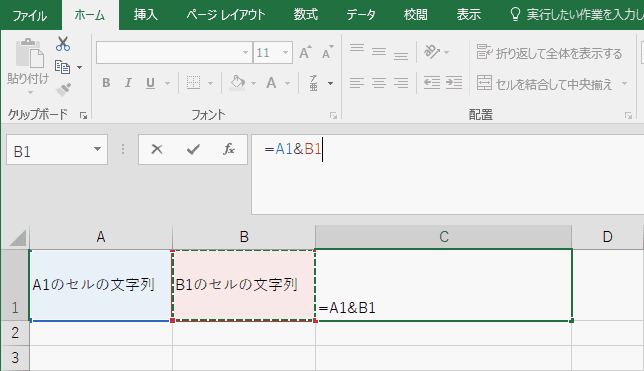Click the Cut scissors icon
This screenshot has height=371, width=644.
point(63,44)
